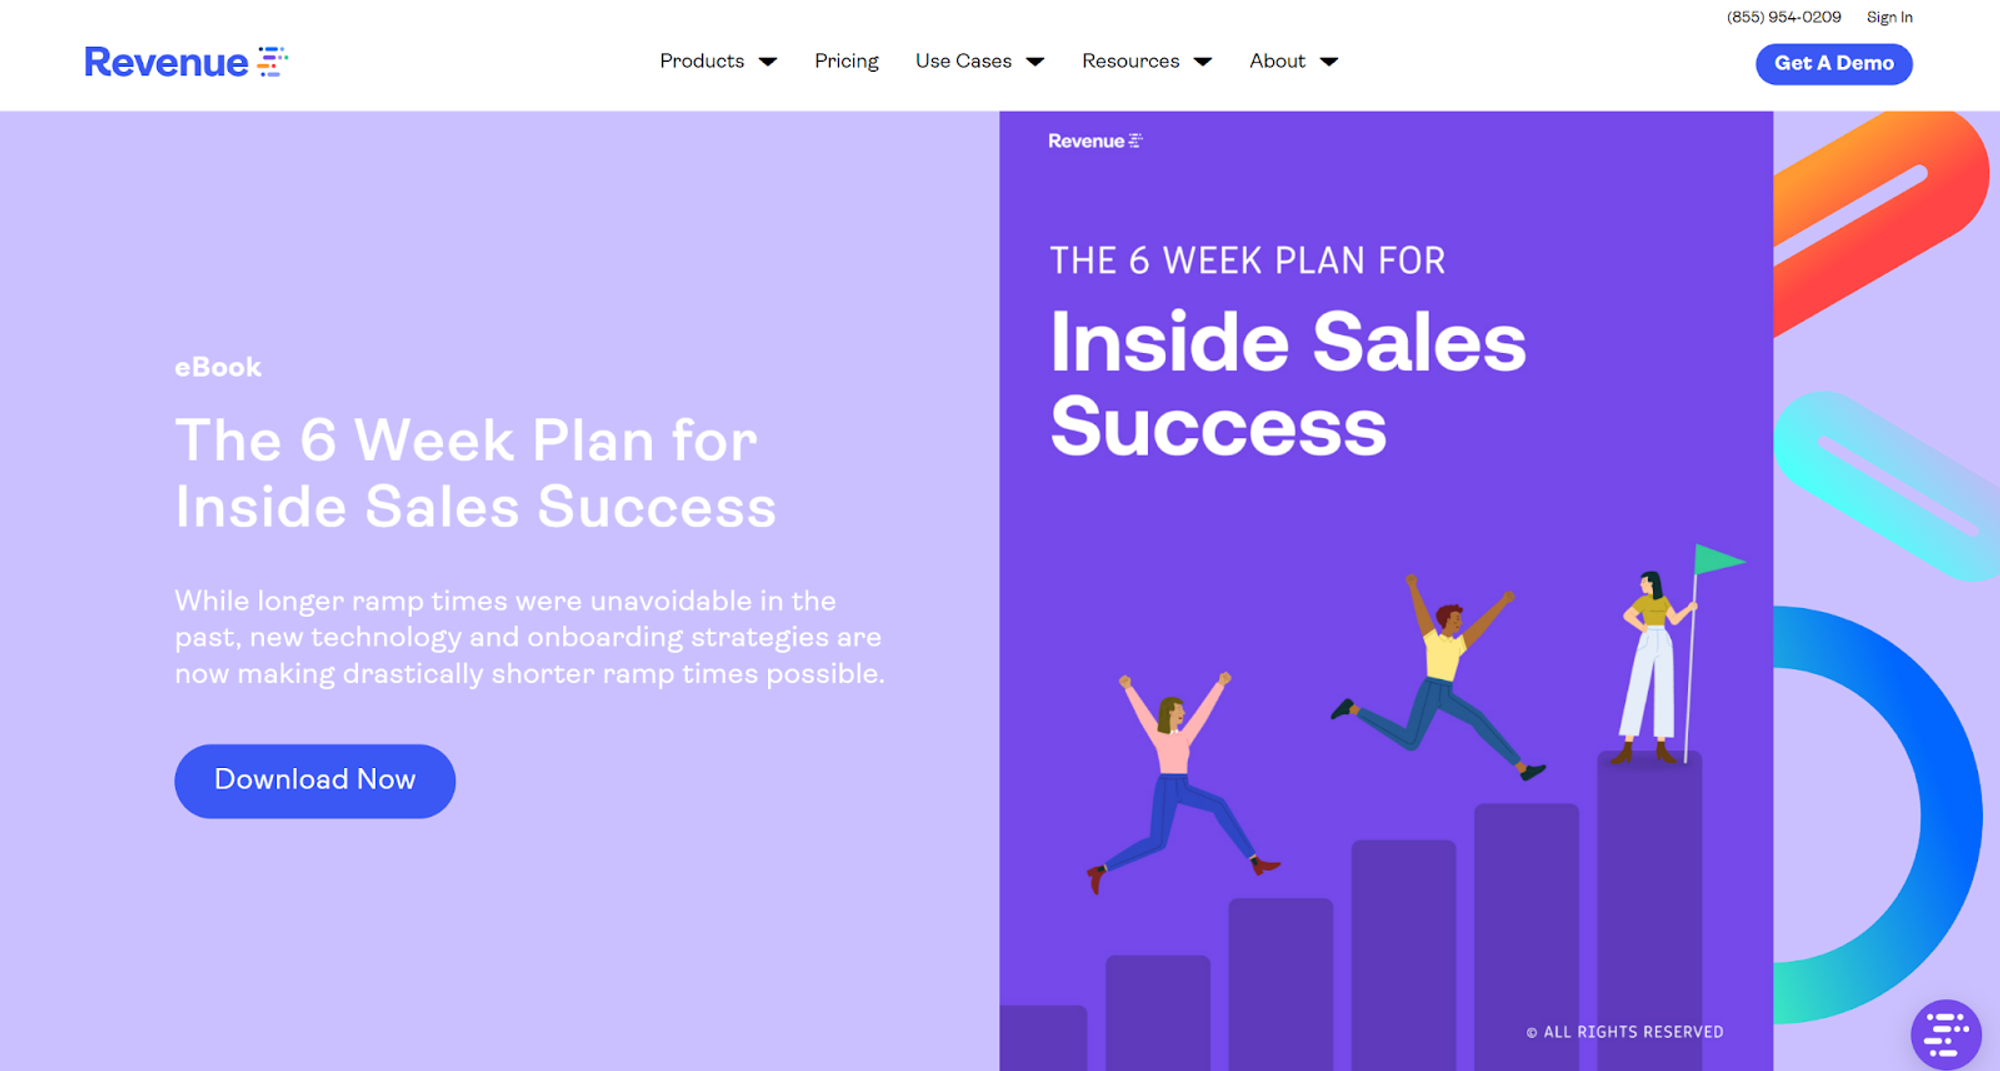This screenshot has height=1071, width=2000.
Task: Open the Products menu label
Action: click(702, 61)
